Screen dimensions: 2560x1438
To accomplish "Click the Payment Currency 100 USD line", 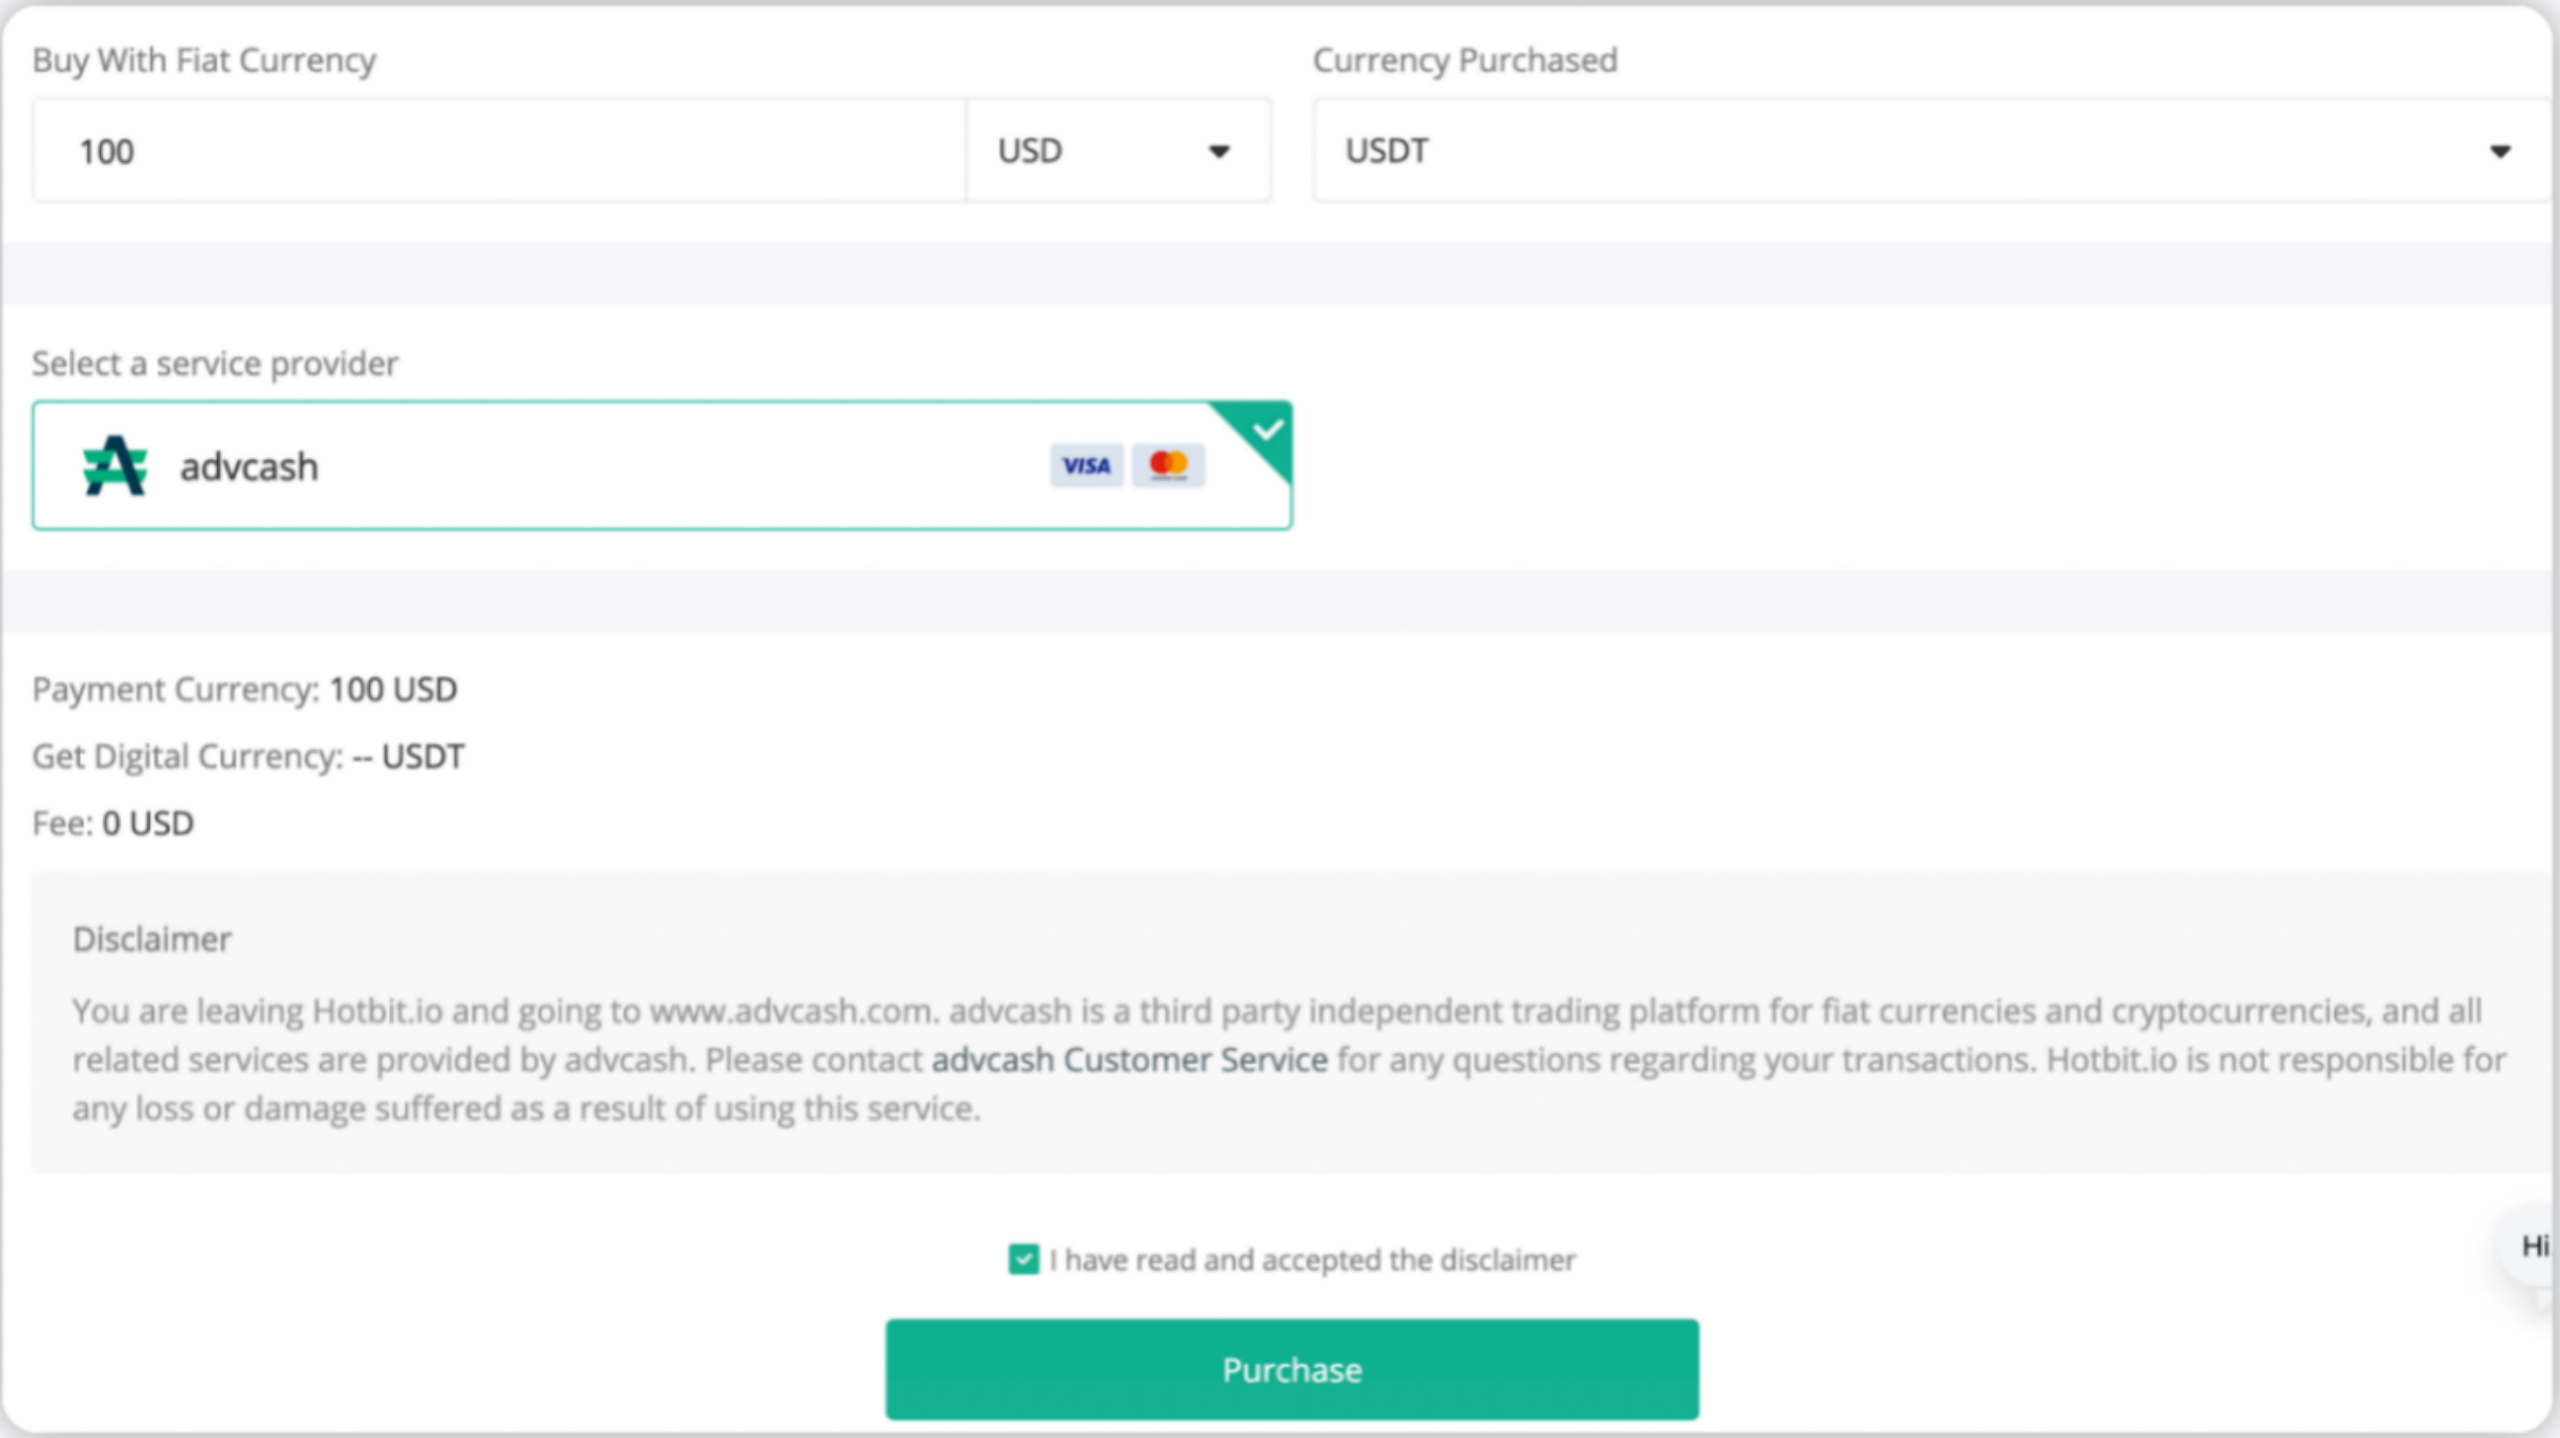I will (x=245, y=690).
